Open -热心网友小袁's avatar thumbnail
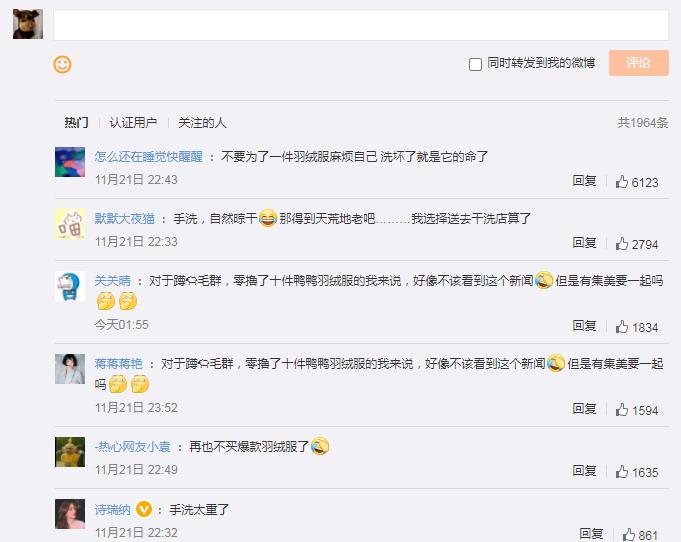This screenshot has width=681, height=542. pos(69,452)
